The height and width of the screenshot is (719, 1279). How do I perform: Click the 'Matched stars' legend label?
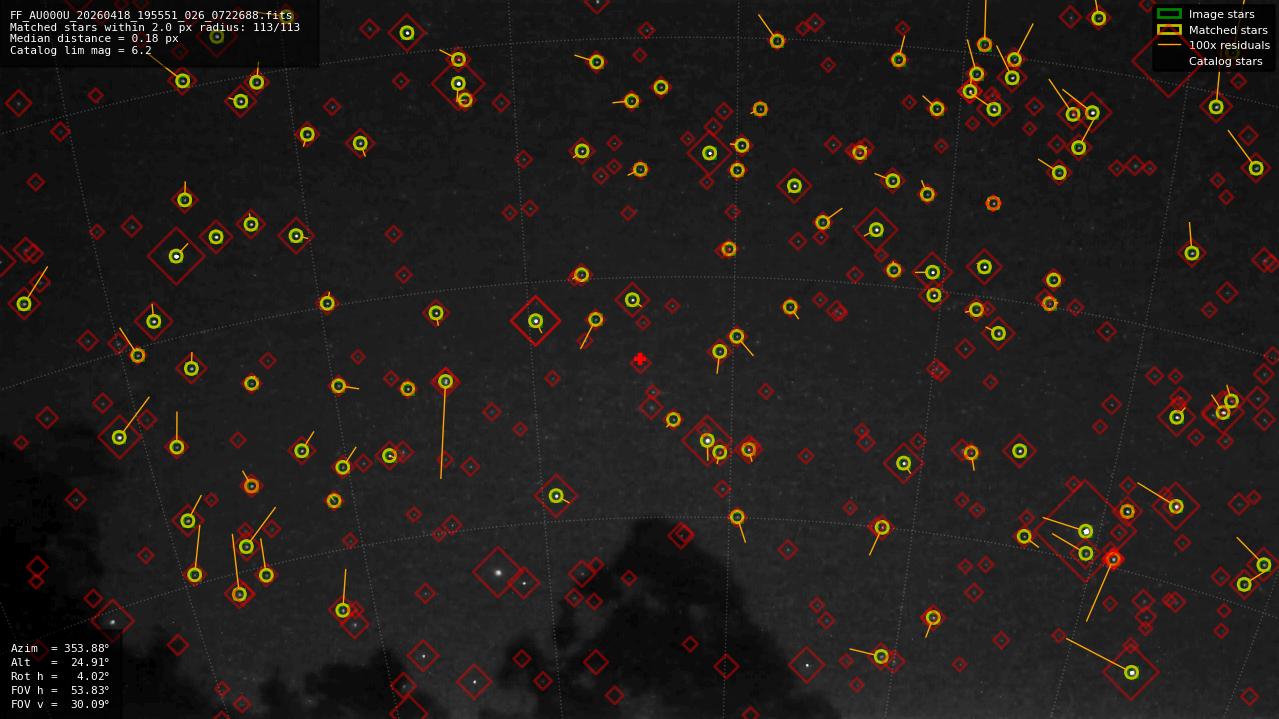1228,30
